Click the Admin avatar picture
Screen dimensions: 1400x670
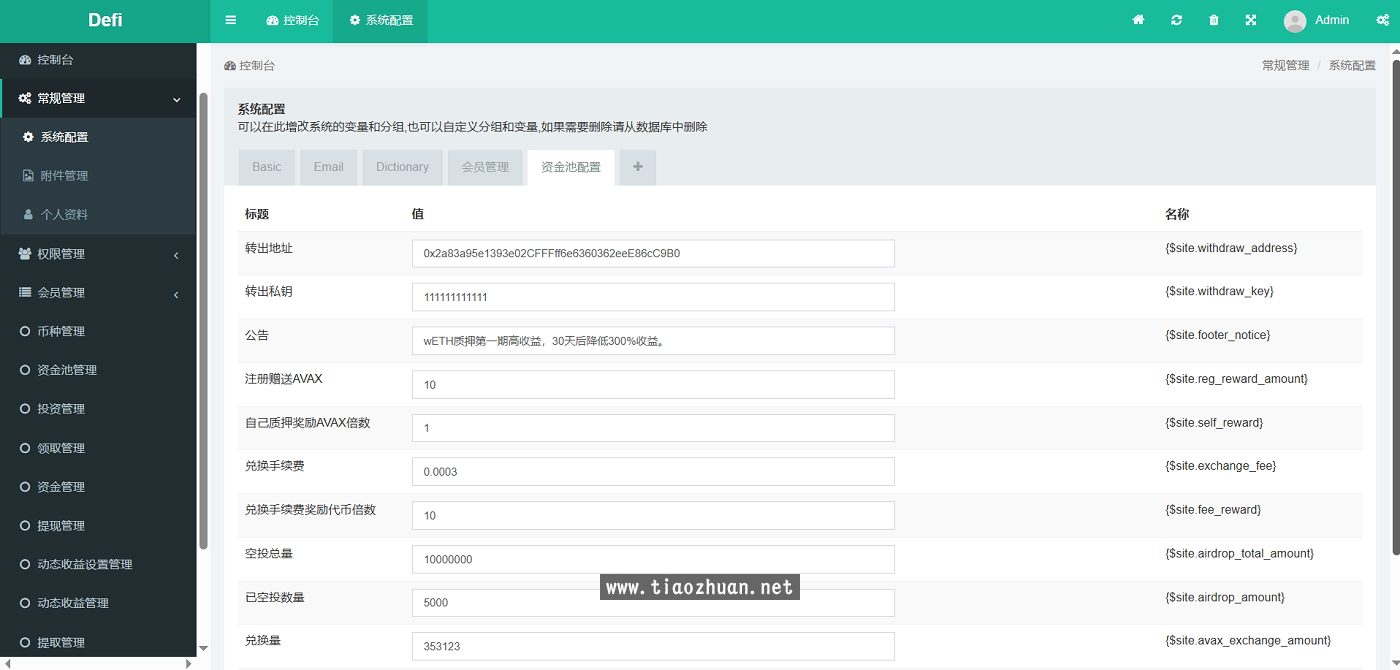point(1295,21)
